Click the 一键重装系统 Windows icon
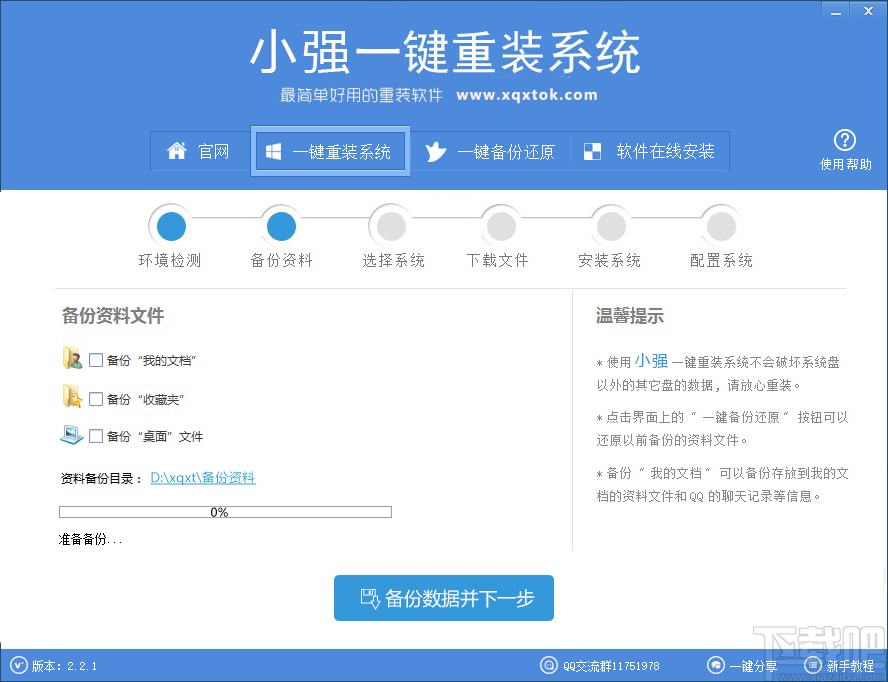The width and height of the screenshot is (888, 682). coord(272,151)
